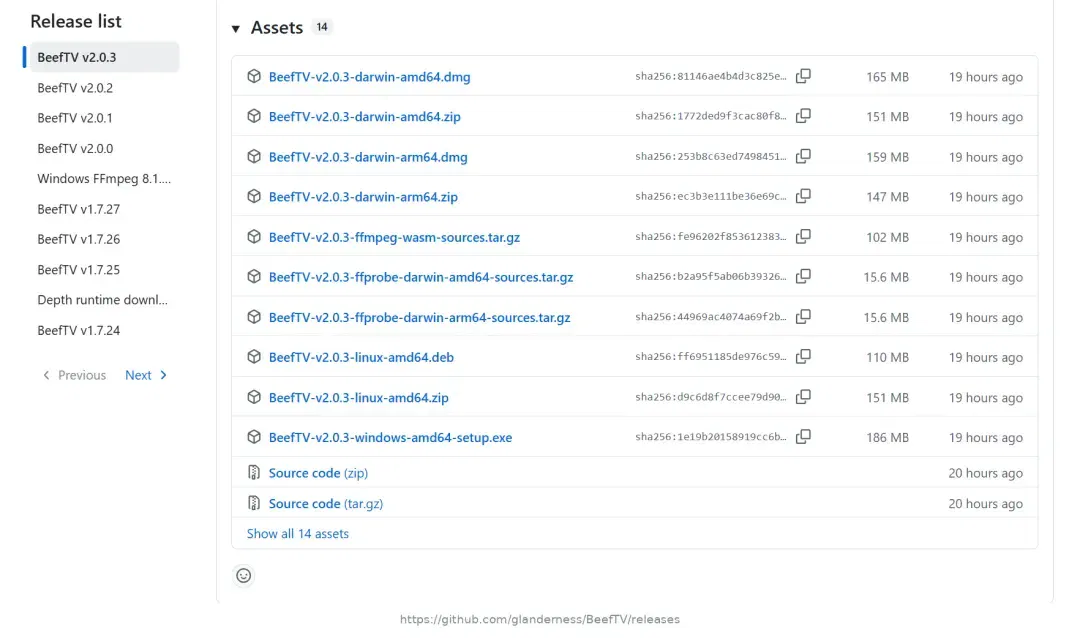The image size is (1080, 638).
Task: Download BeefTV-v2.0.3-darwin-amd64.zip
Action: pyautogui.click(x=364, y=116)
